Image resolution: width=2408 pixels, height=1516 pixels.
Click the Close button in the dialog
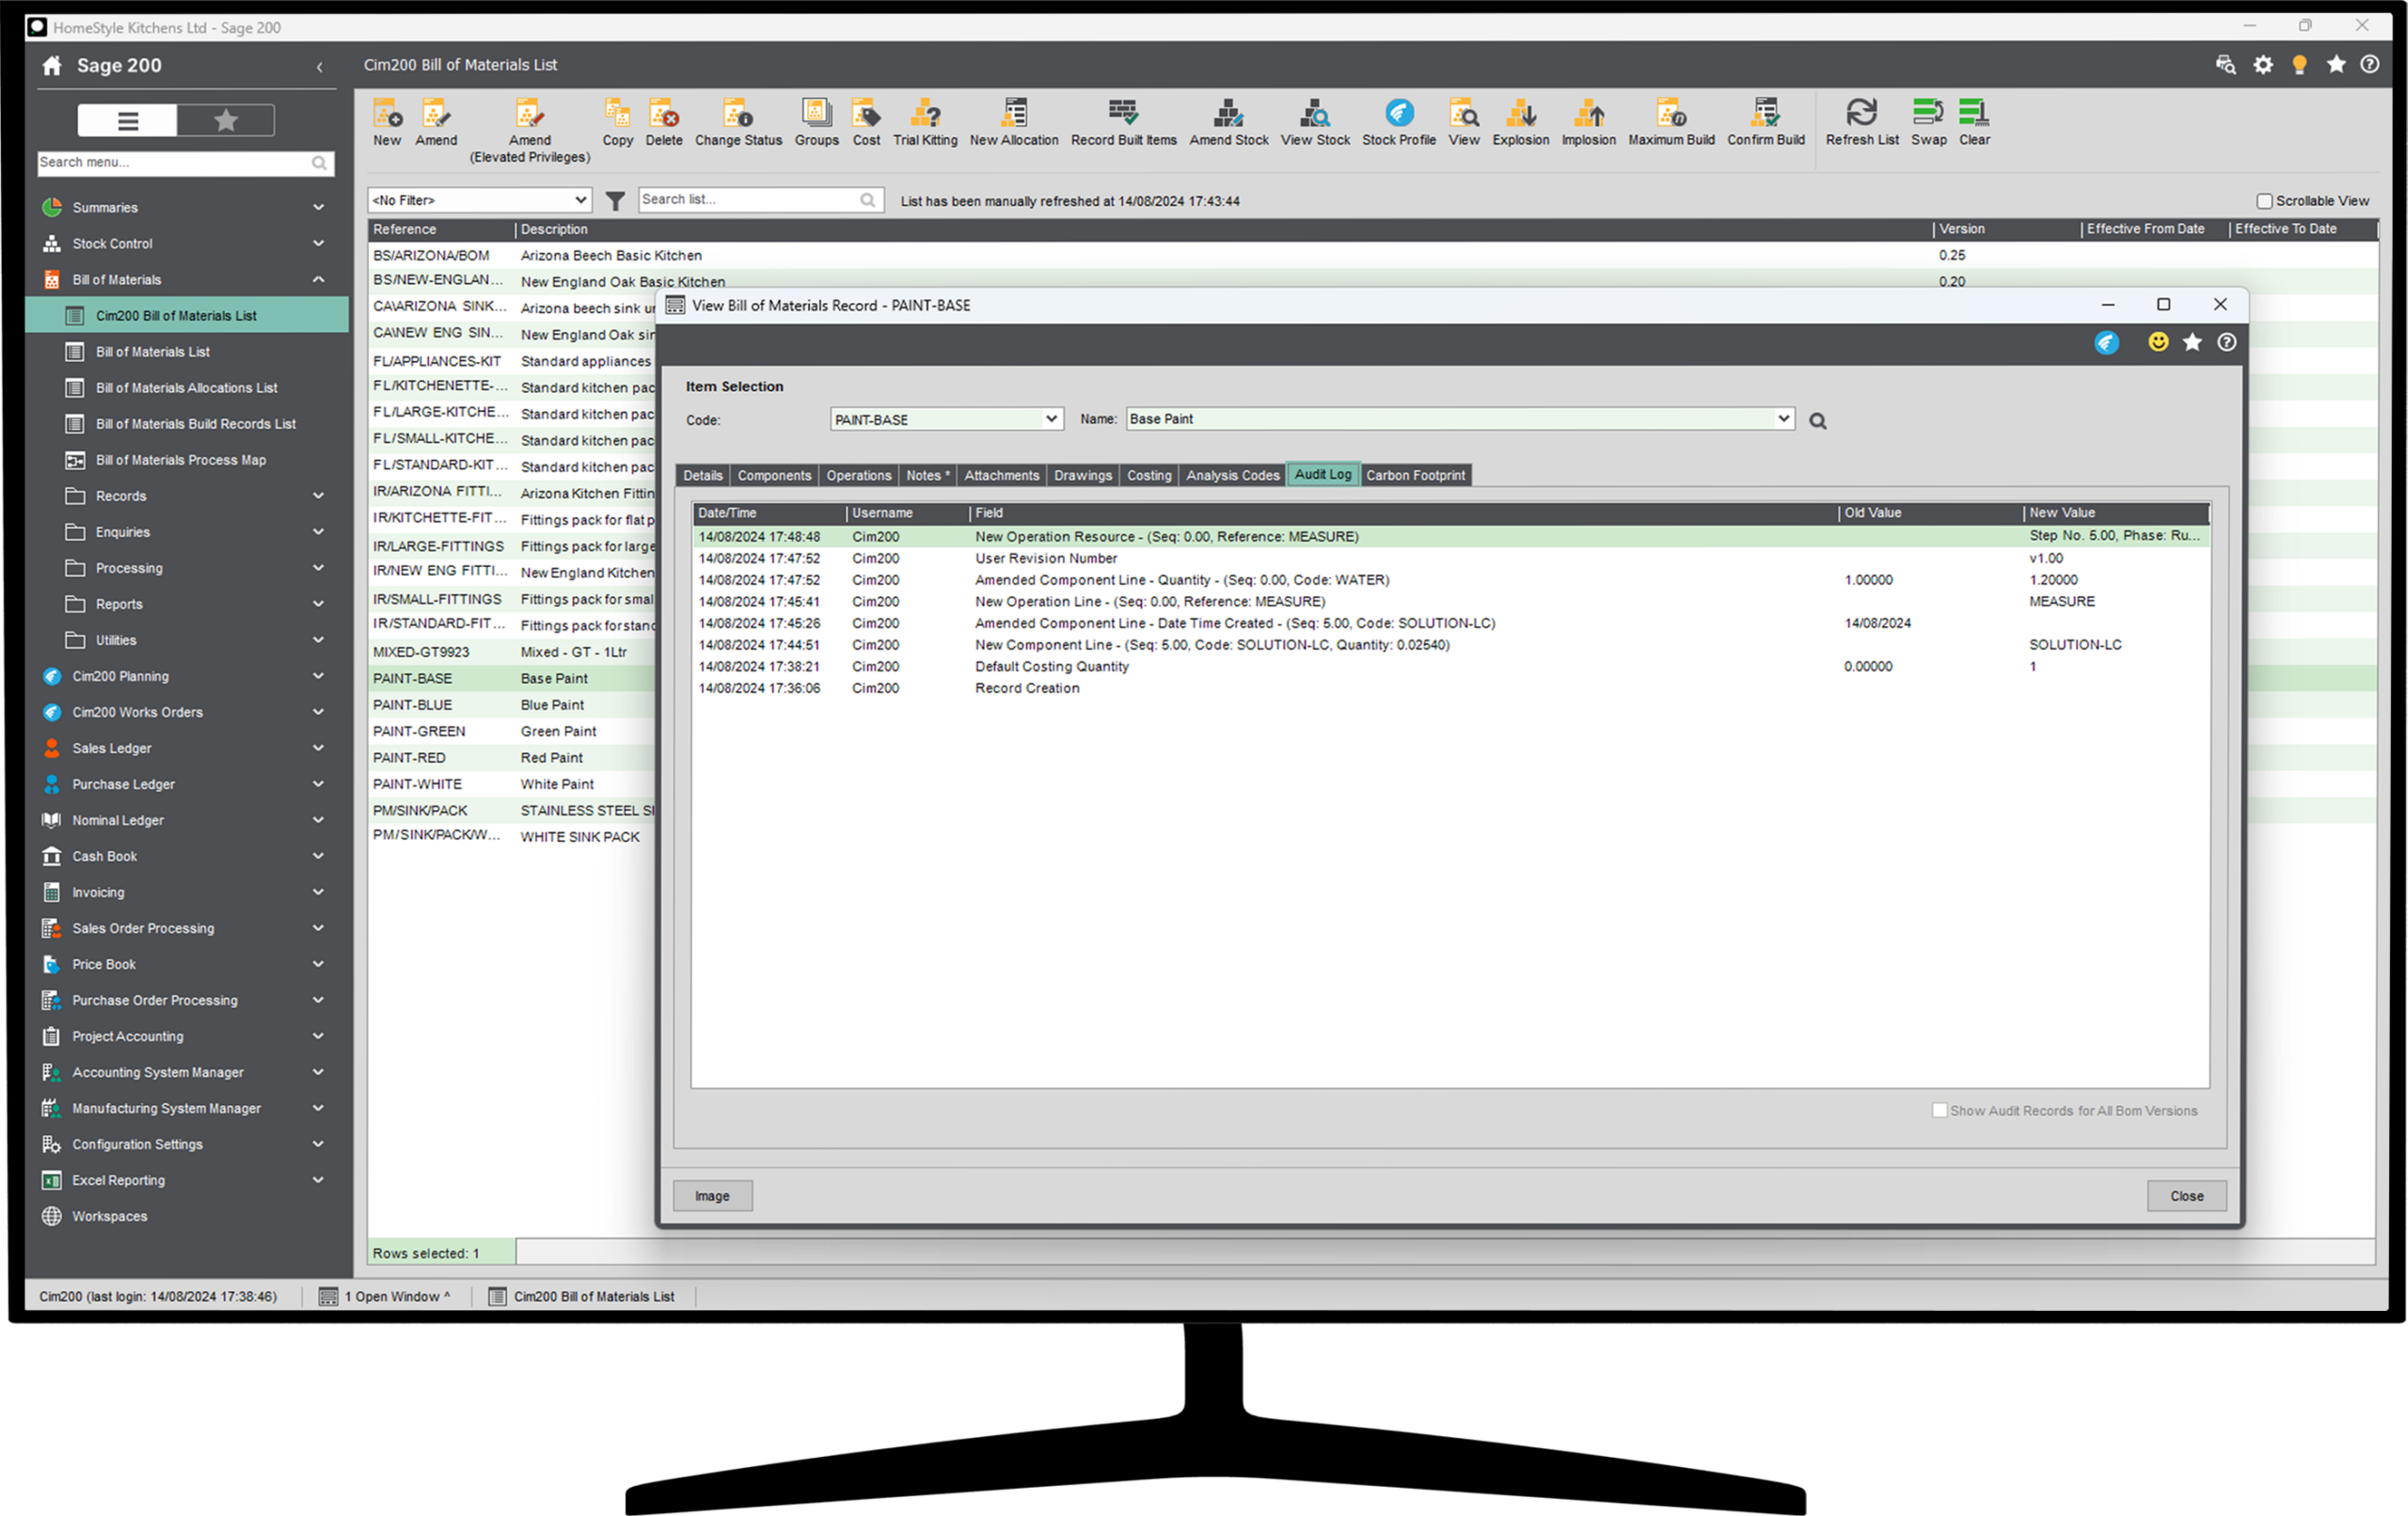tap(2185, 1195)
